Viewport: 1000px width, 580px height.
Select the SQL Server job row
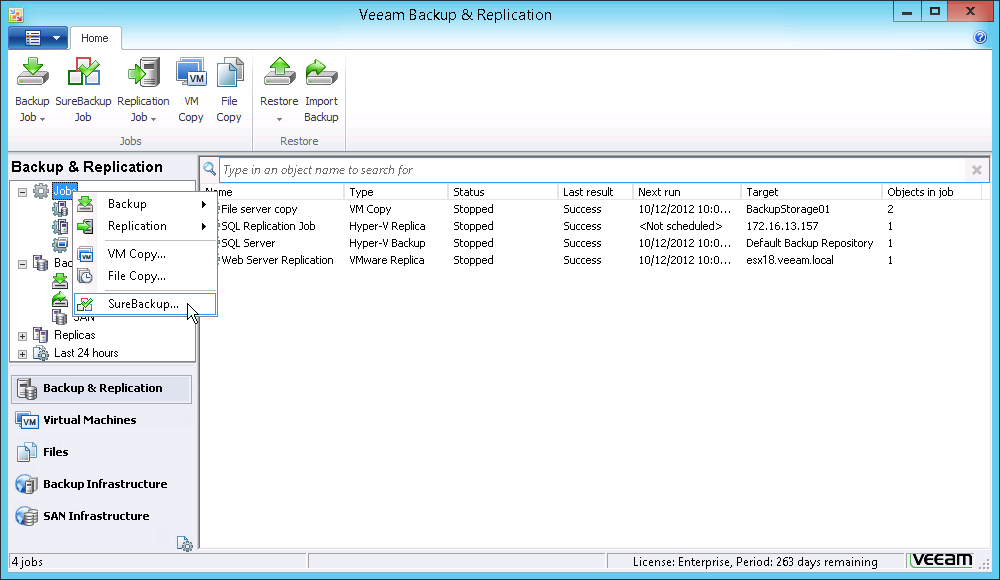click(593, 243)
